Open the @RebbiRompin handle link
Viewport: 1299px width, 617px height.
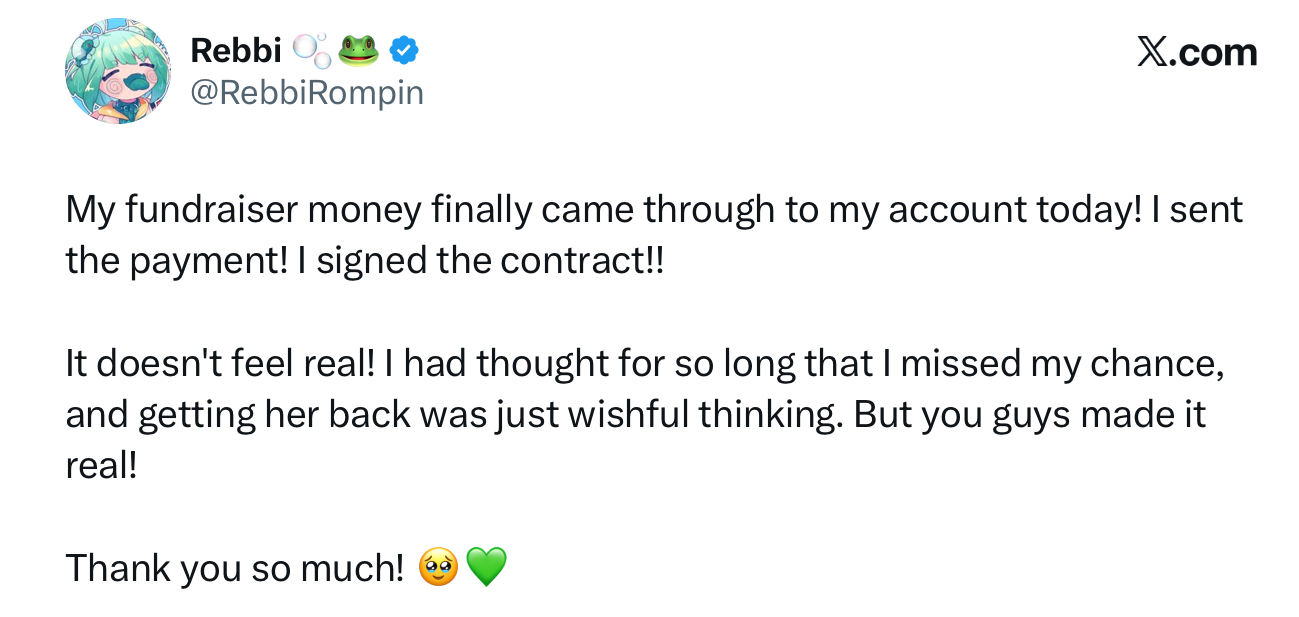[x=307, y=93]
